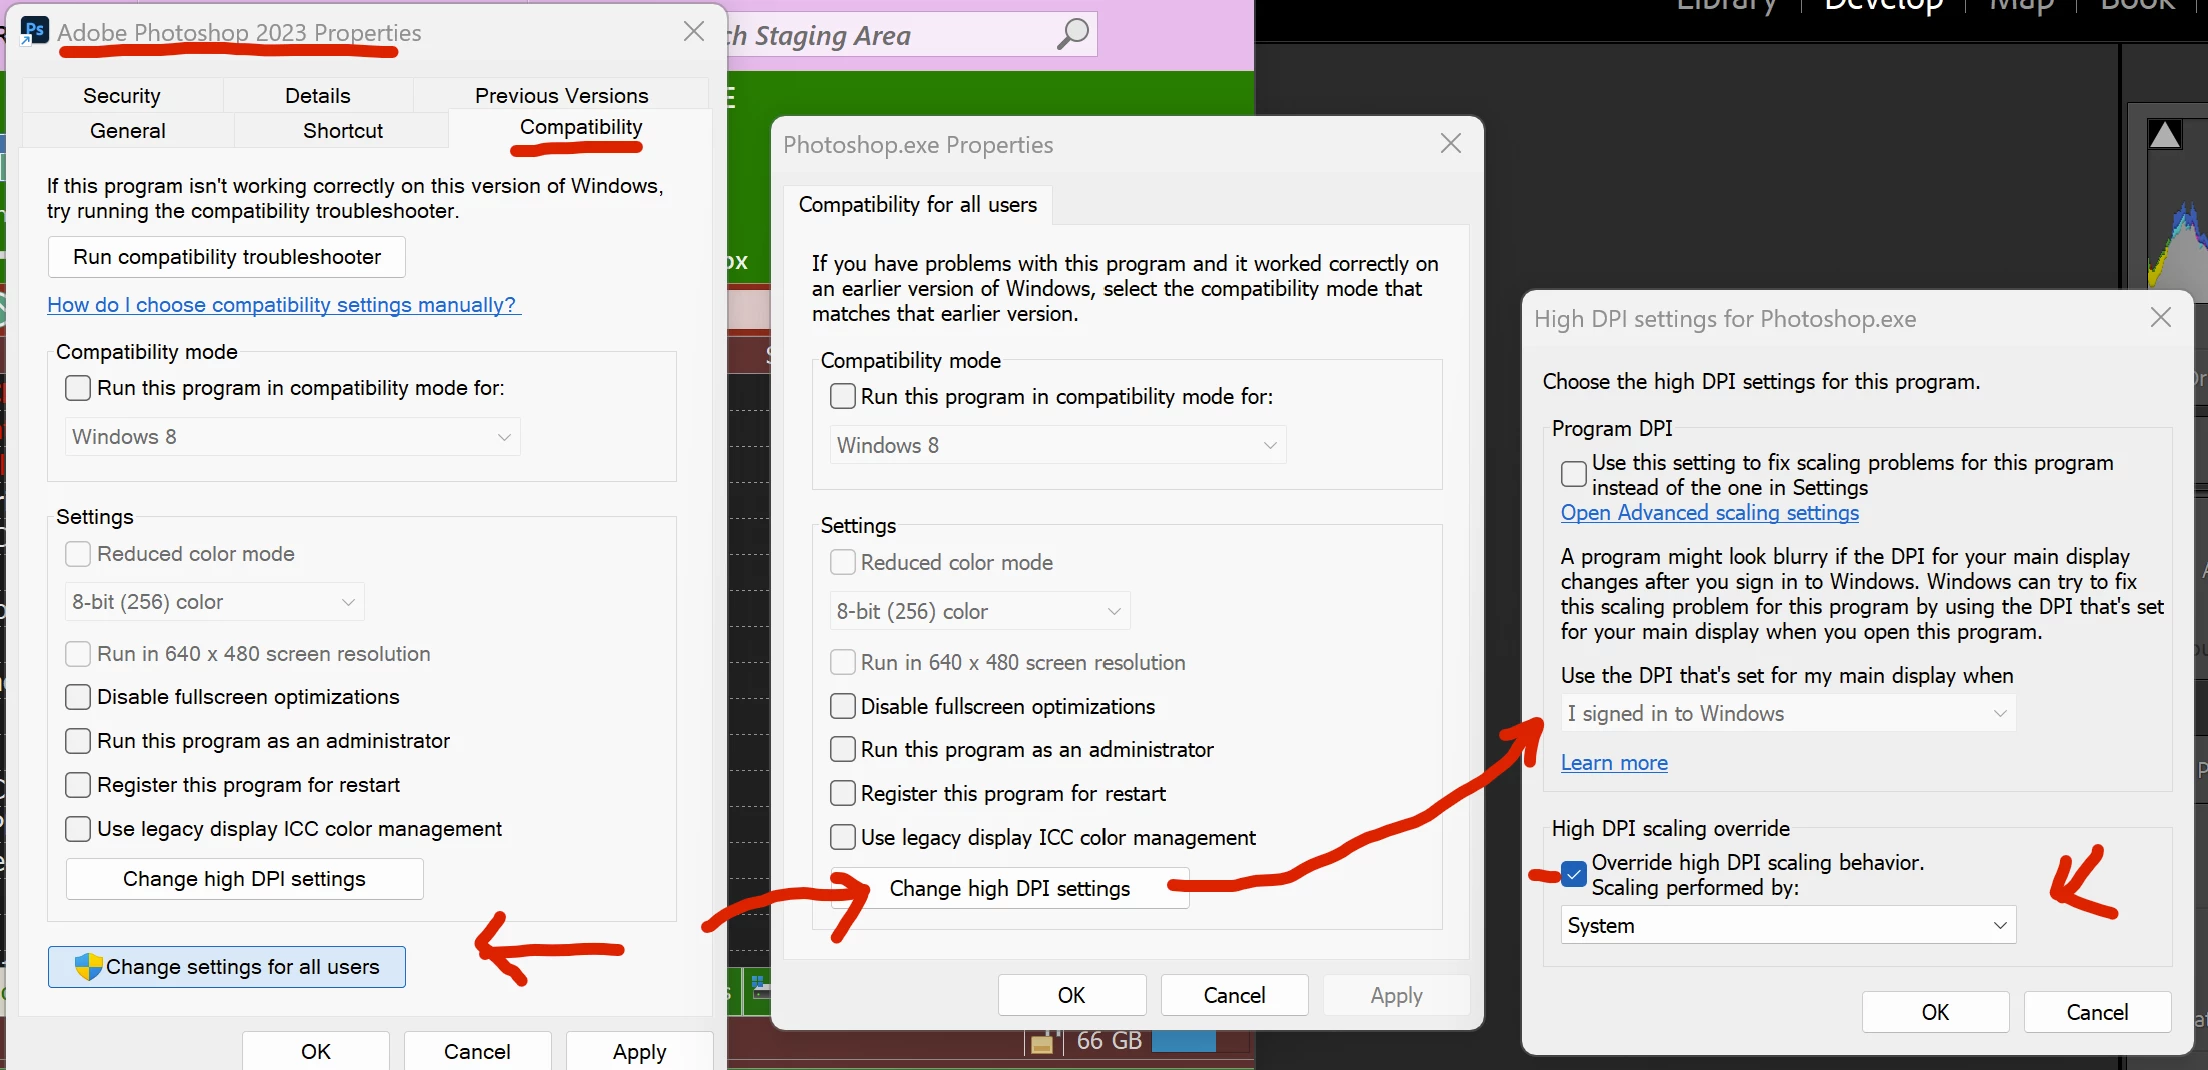Check Register this program for restart in Photoshop 2023 Properties

78,785
